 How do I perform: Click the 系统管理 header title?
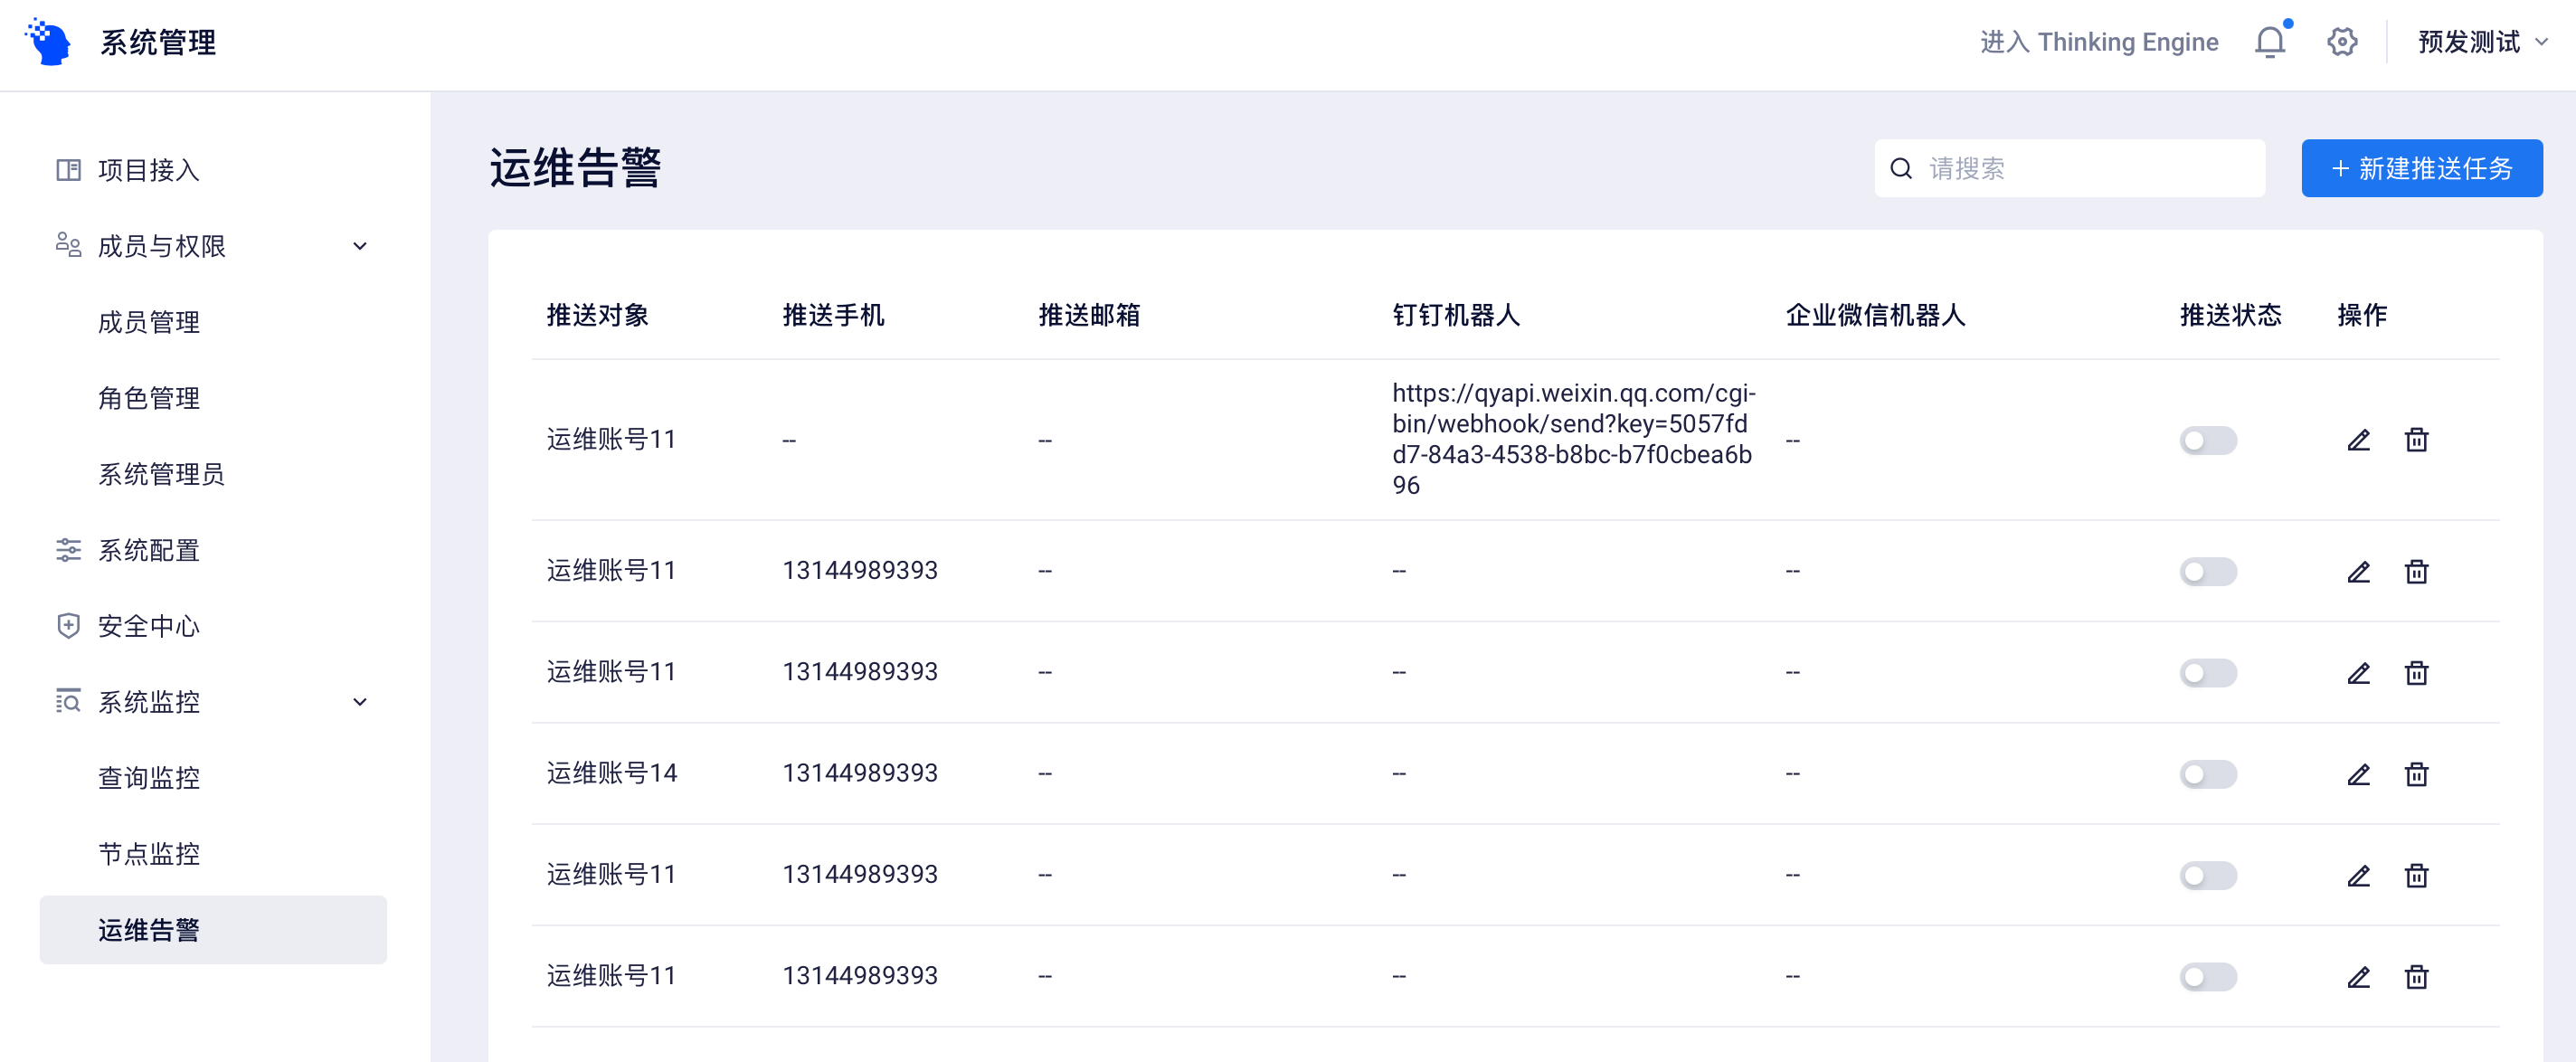pyautogui.click(x=158, y=42)
